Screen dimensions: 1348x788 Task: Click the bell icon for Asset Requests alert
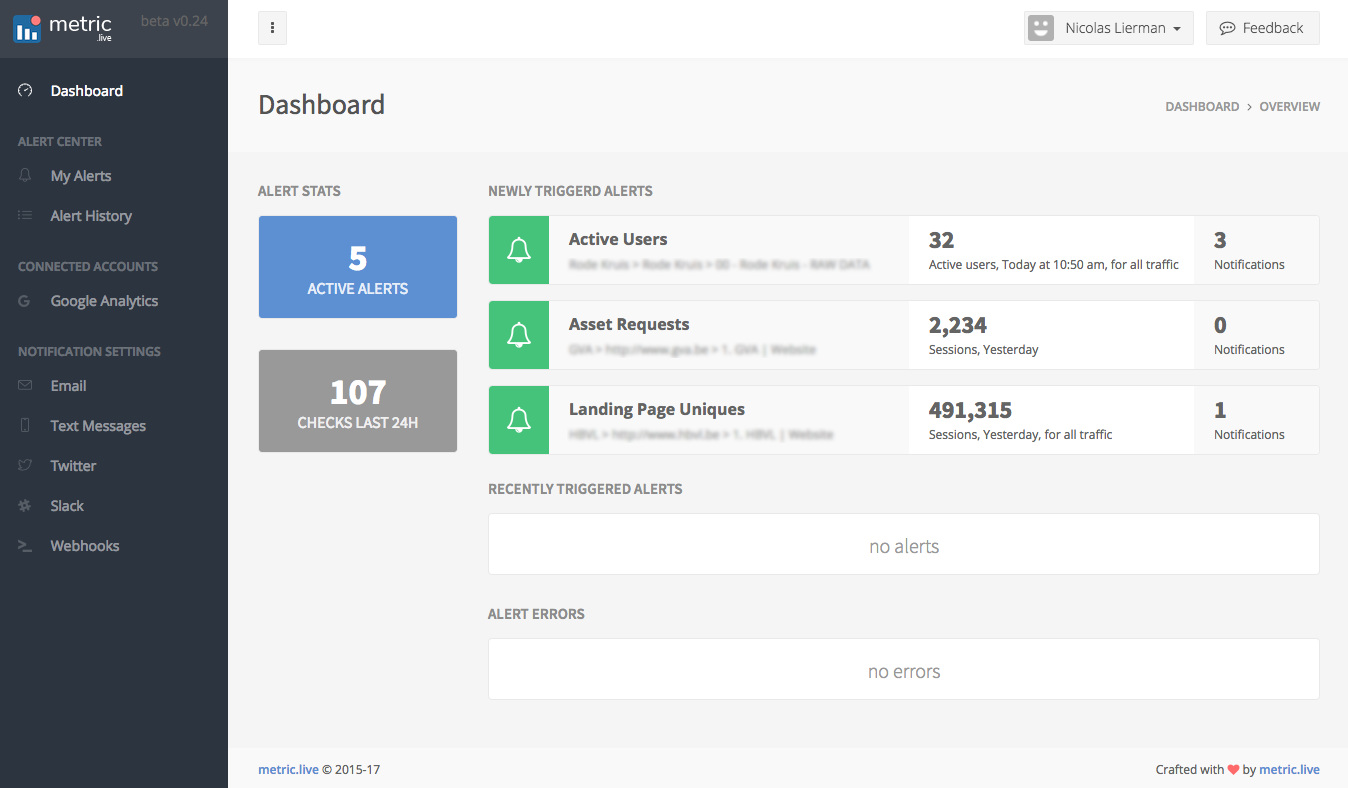519,335
